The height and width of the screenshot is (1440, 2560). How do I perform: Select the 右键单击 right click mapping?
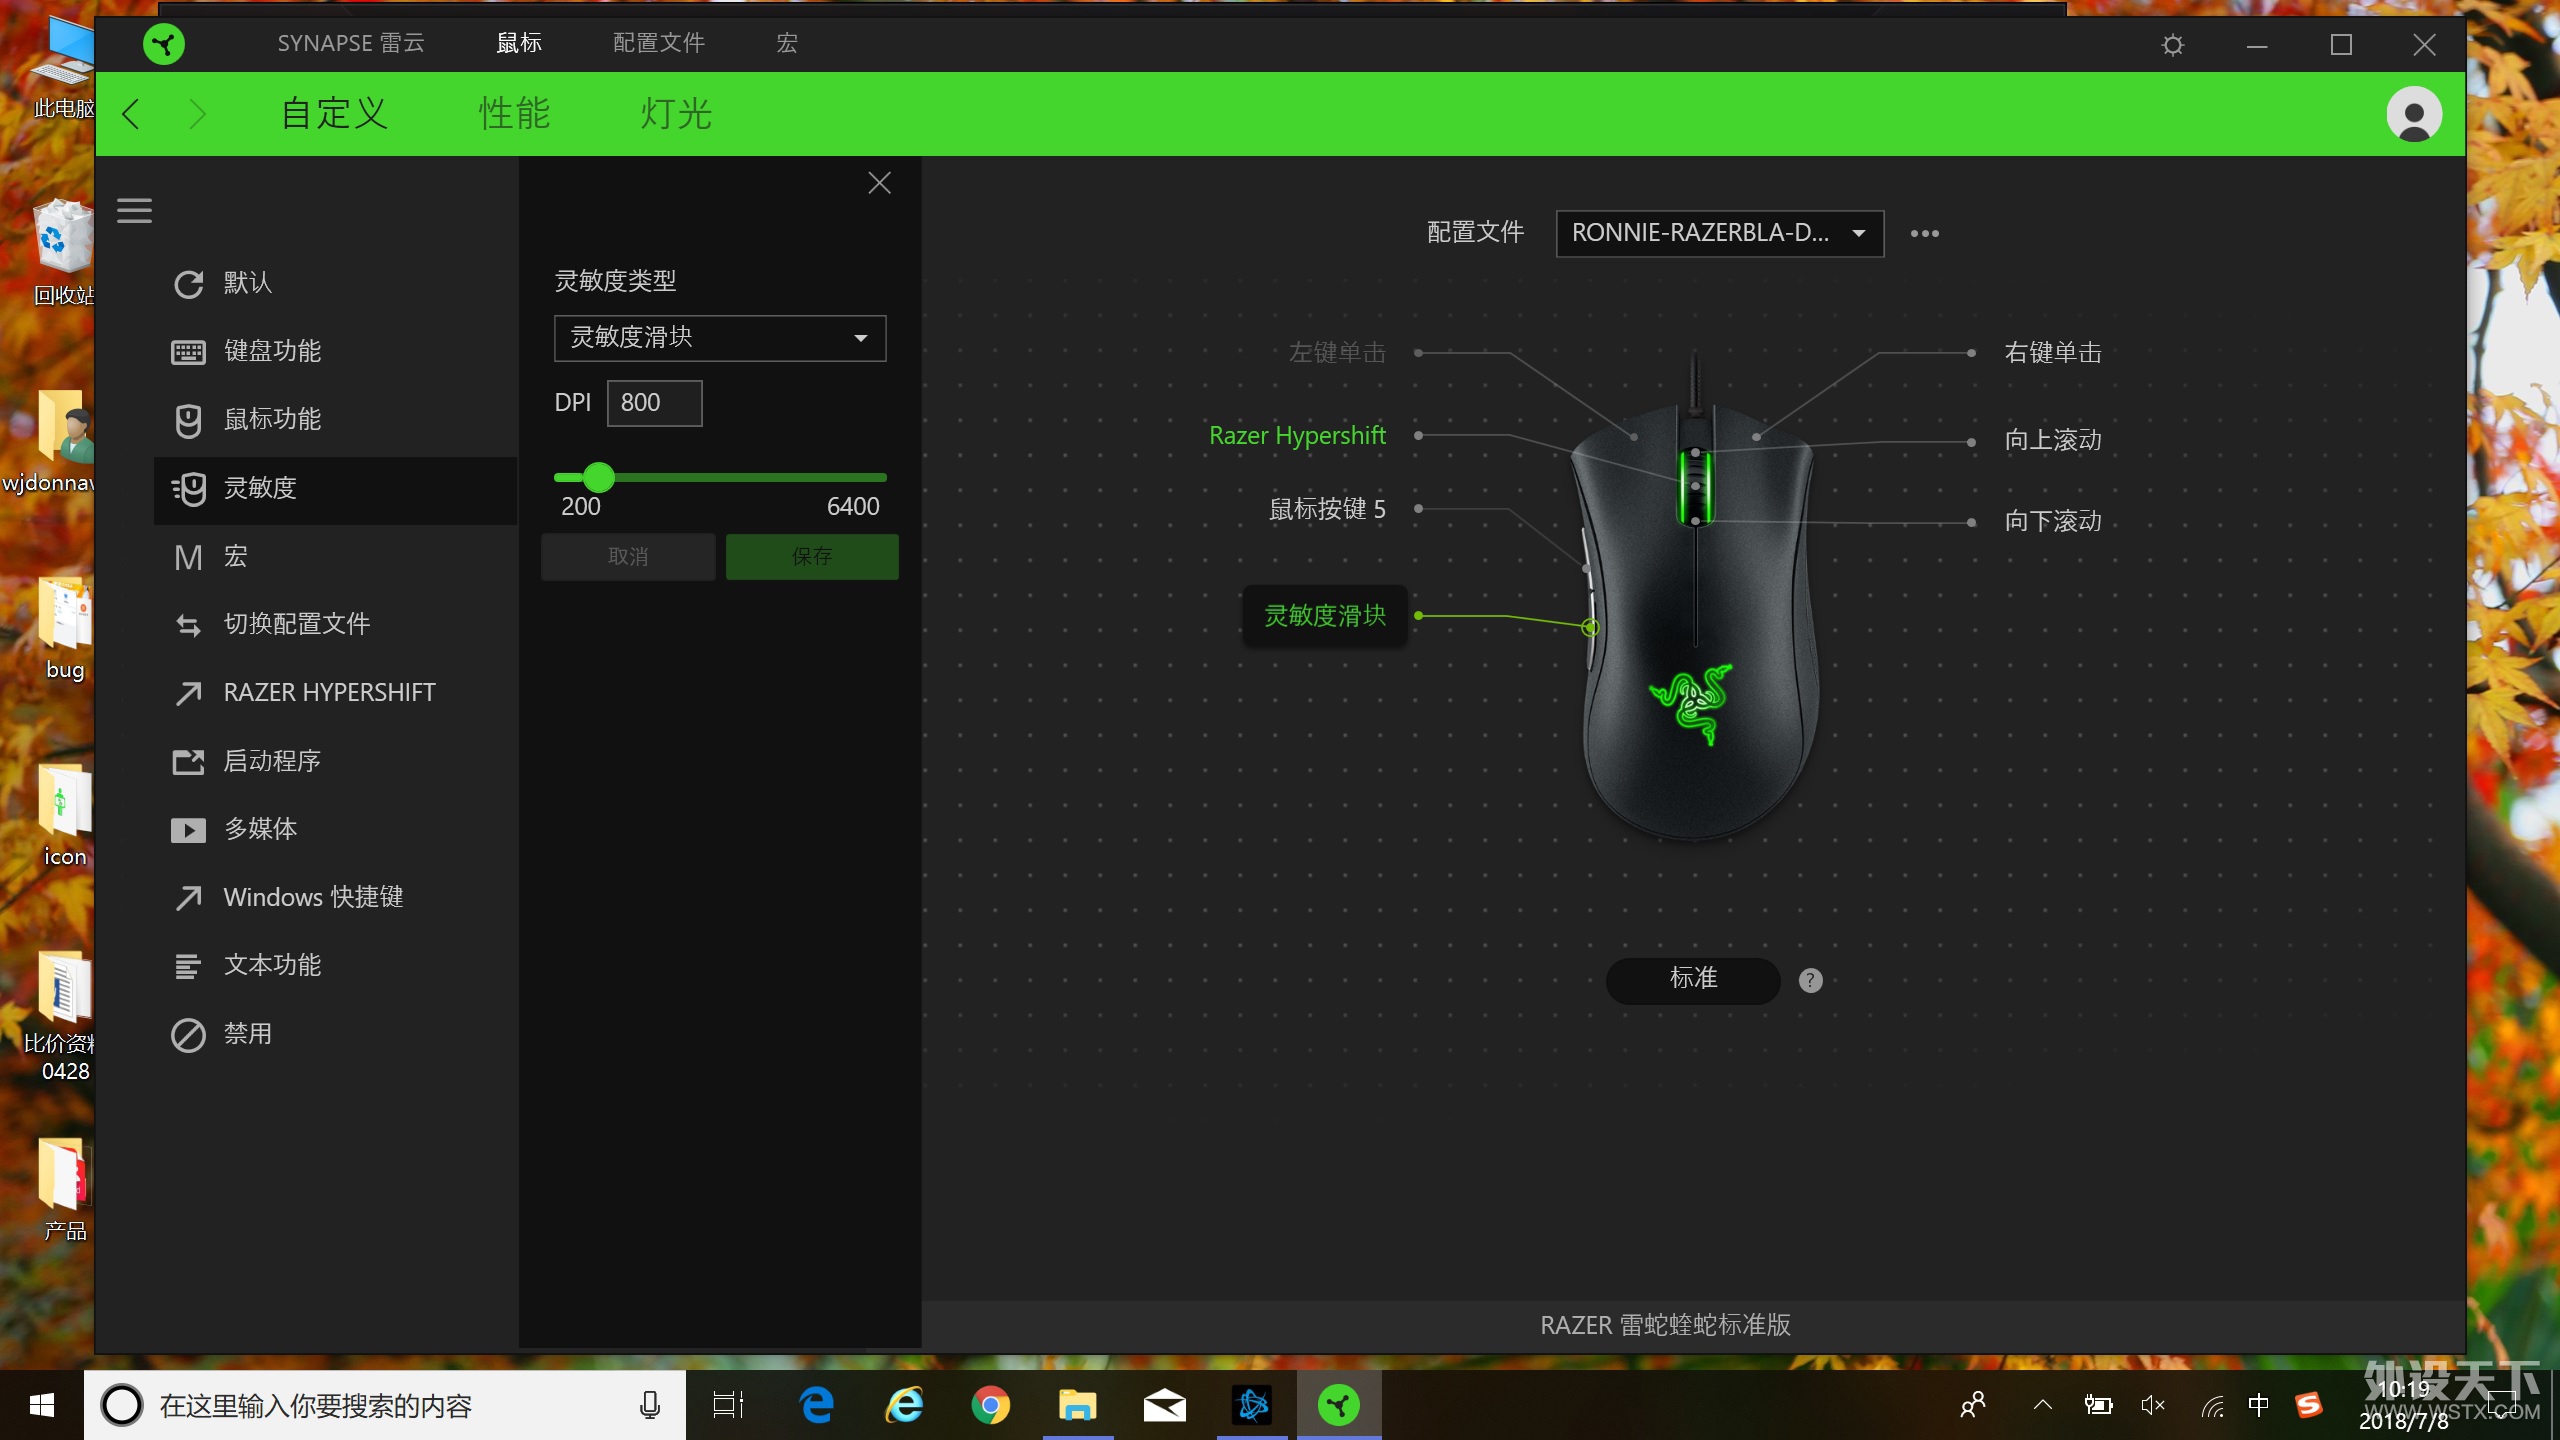(2053, 353)
